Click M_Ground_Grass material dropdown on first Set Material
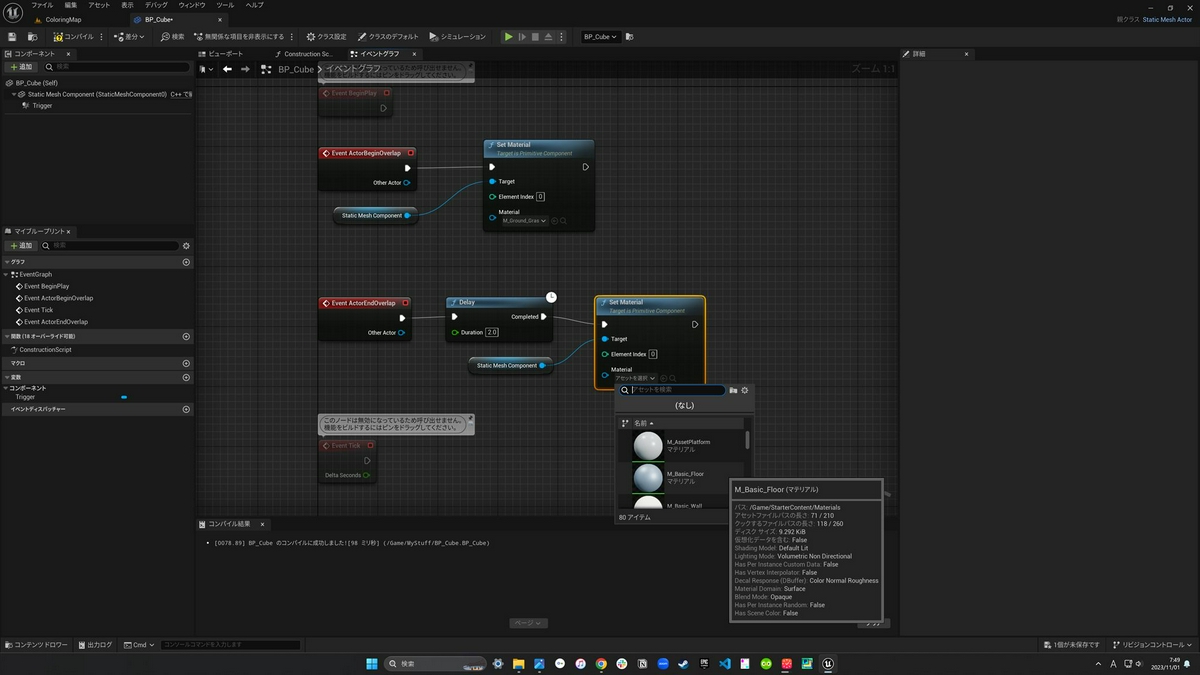 (524, 220)
